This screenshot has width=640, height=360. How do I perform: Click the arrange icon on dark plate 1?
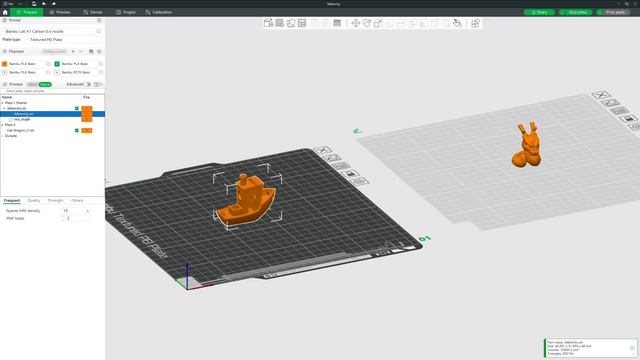pyautogui.click(x=341, y=166)
